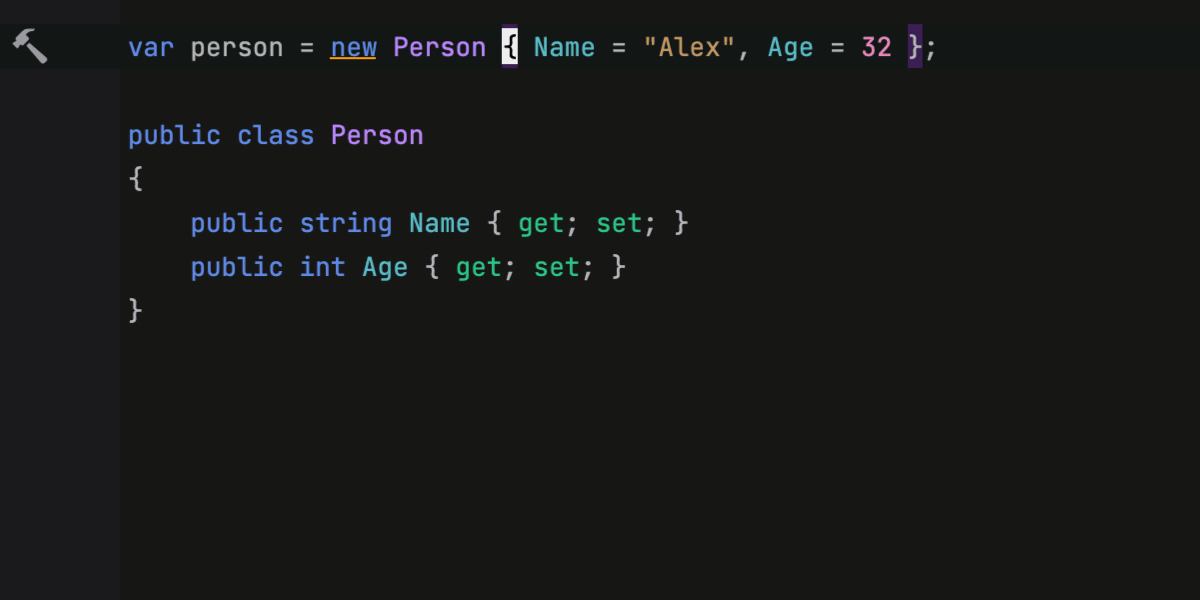Click 'Person' type after the new keyword
This screenshot has height=600, width=1200.
tap(439, 47)
